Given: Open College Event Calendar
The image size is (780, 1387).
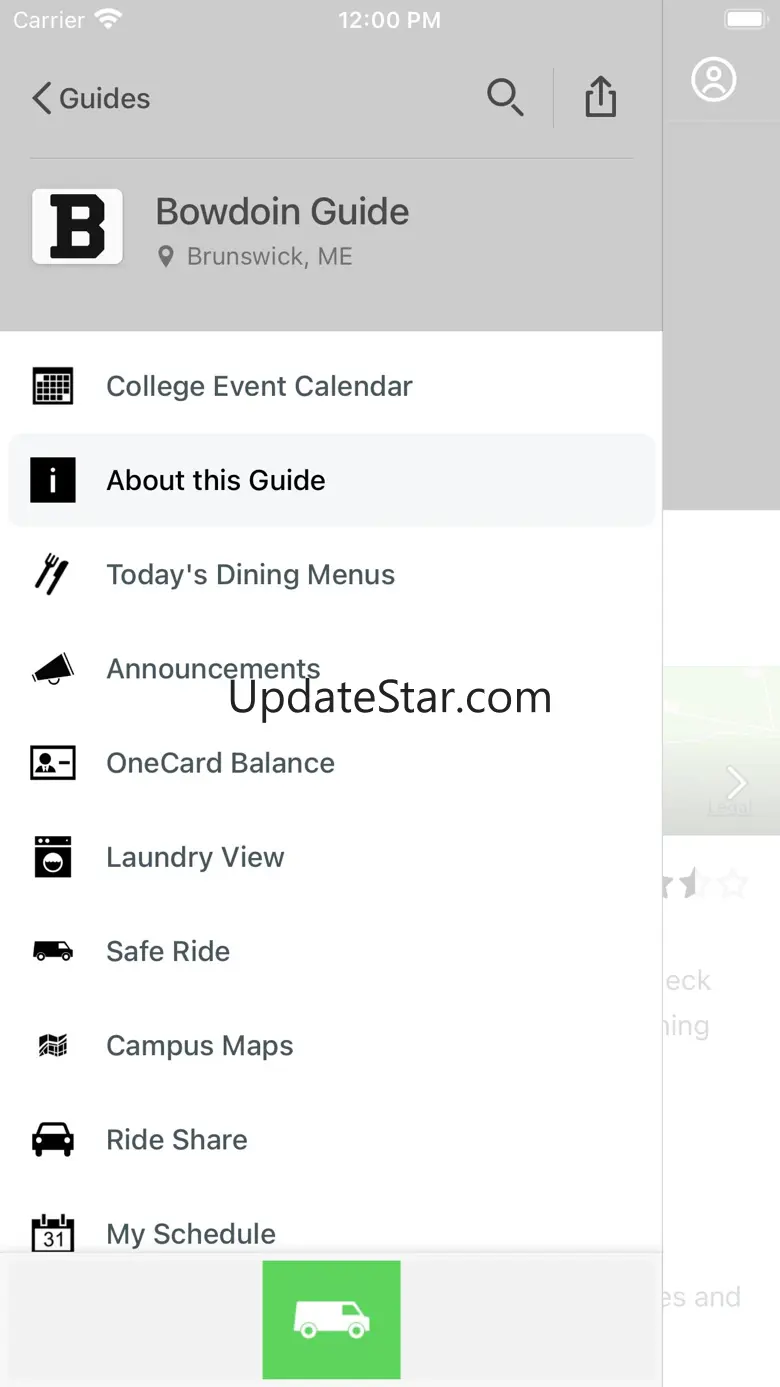Looking at the screenshot, I should [x=331, y=386].
